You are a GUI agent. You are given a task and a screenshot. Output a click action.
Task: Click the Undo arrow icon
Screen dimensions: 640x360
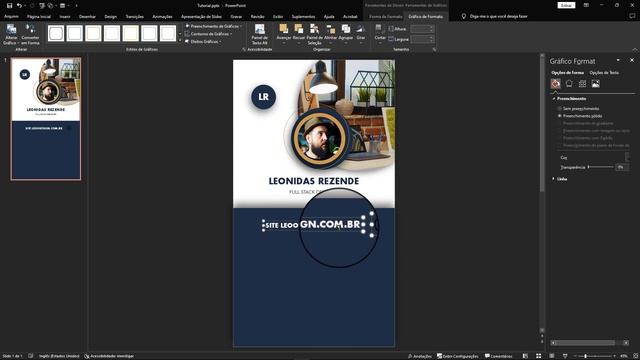19,6
